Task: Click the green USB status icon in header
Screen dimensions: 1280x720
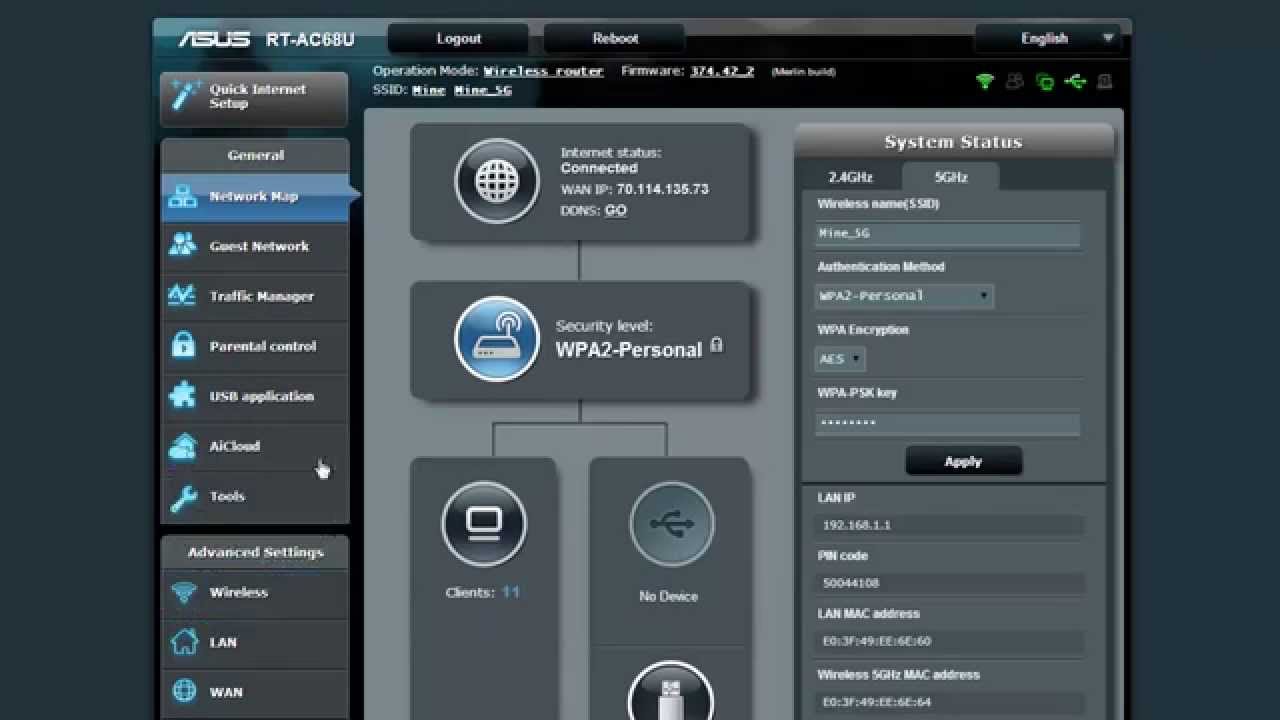Action: pyautogui.click(x=1075, y=81)
